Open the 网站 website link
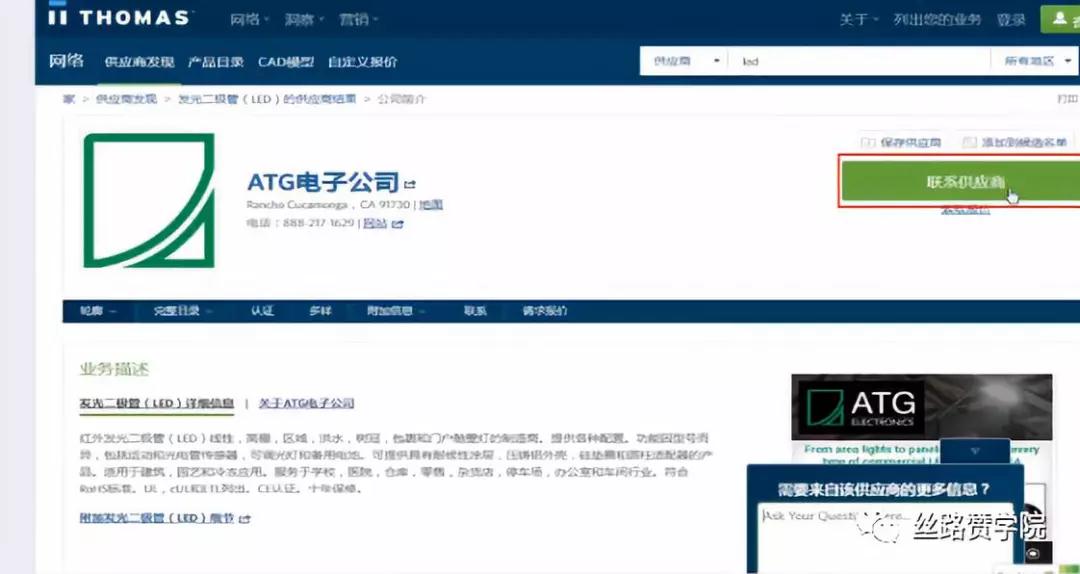 pos(375,223)
